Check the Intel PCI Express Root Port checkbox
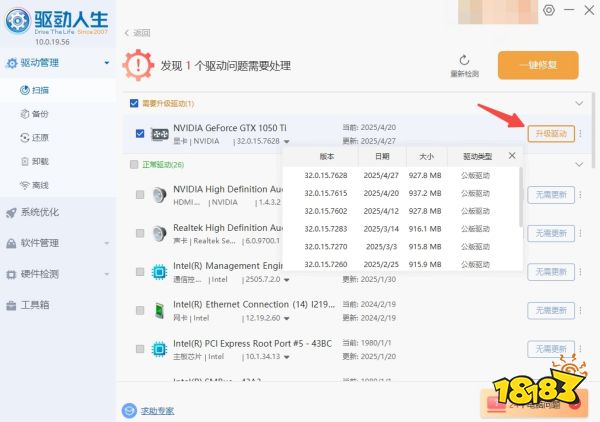The height and width of the screenshot is (422, 600). point(140,349)
